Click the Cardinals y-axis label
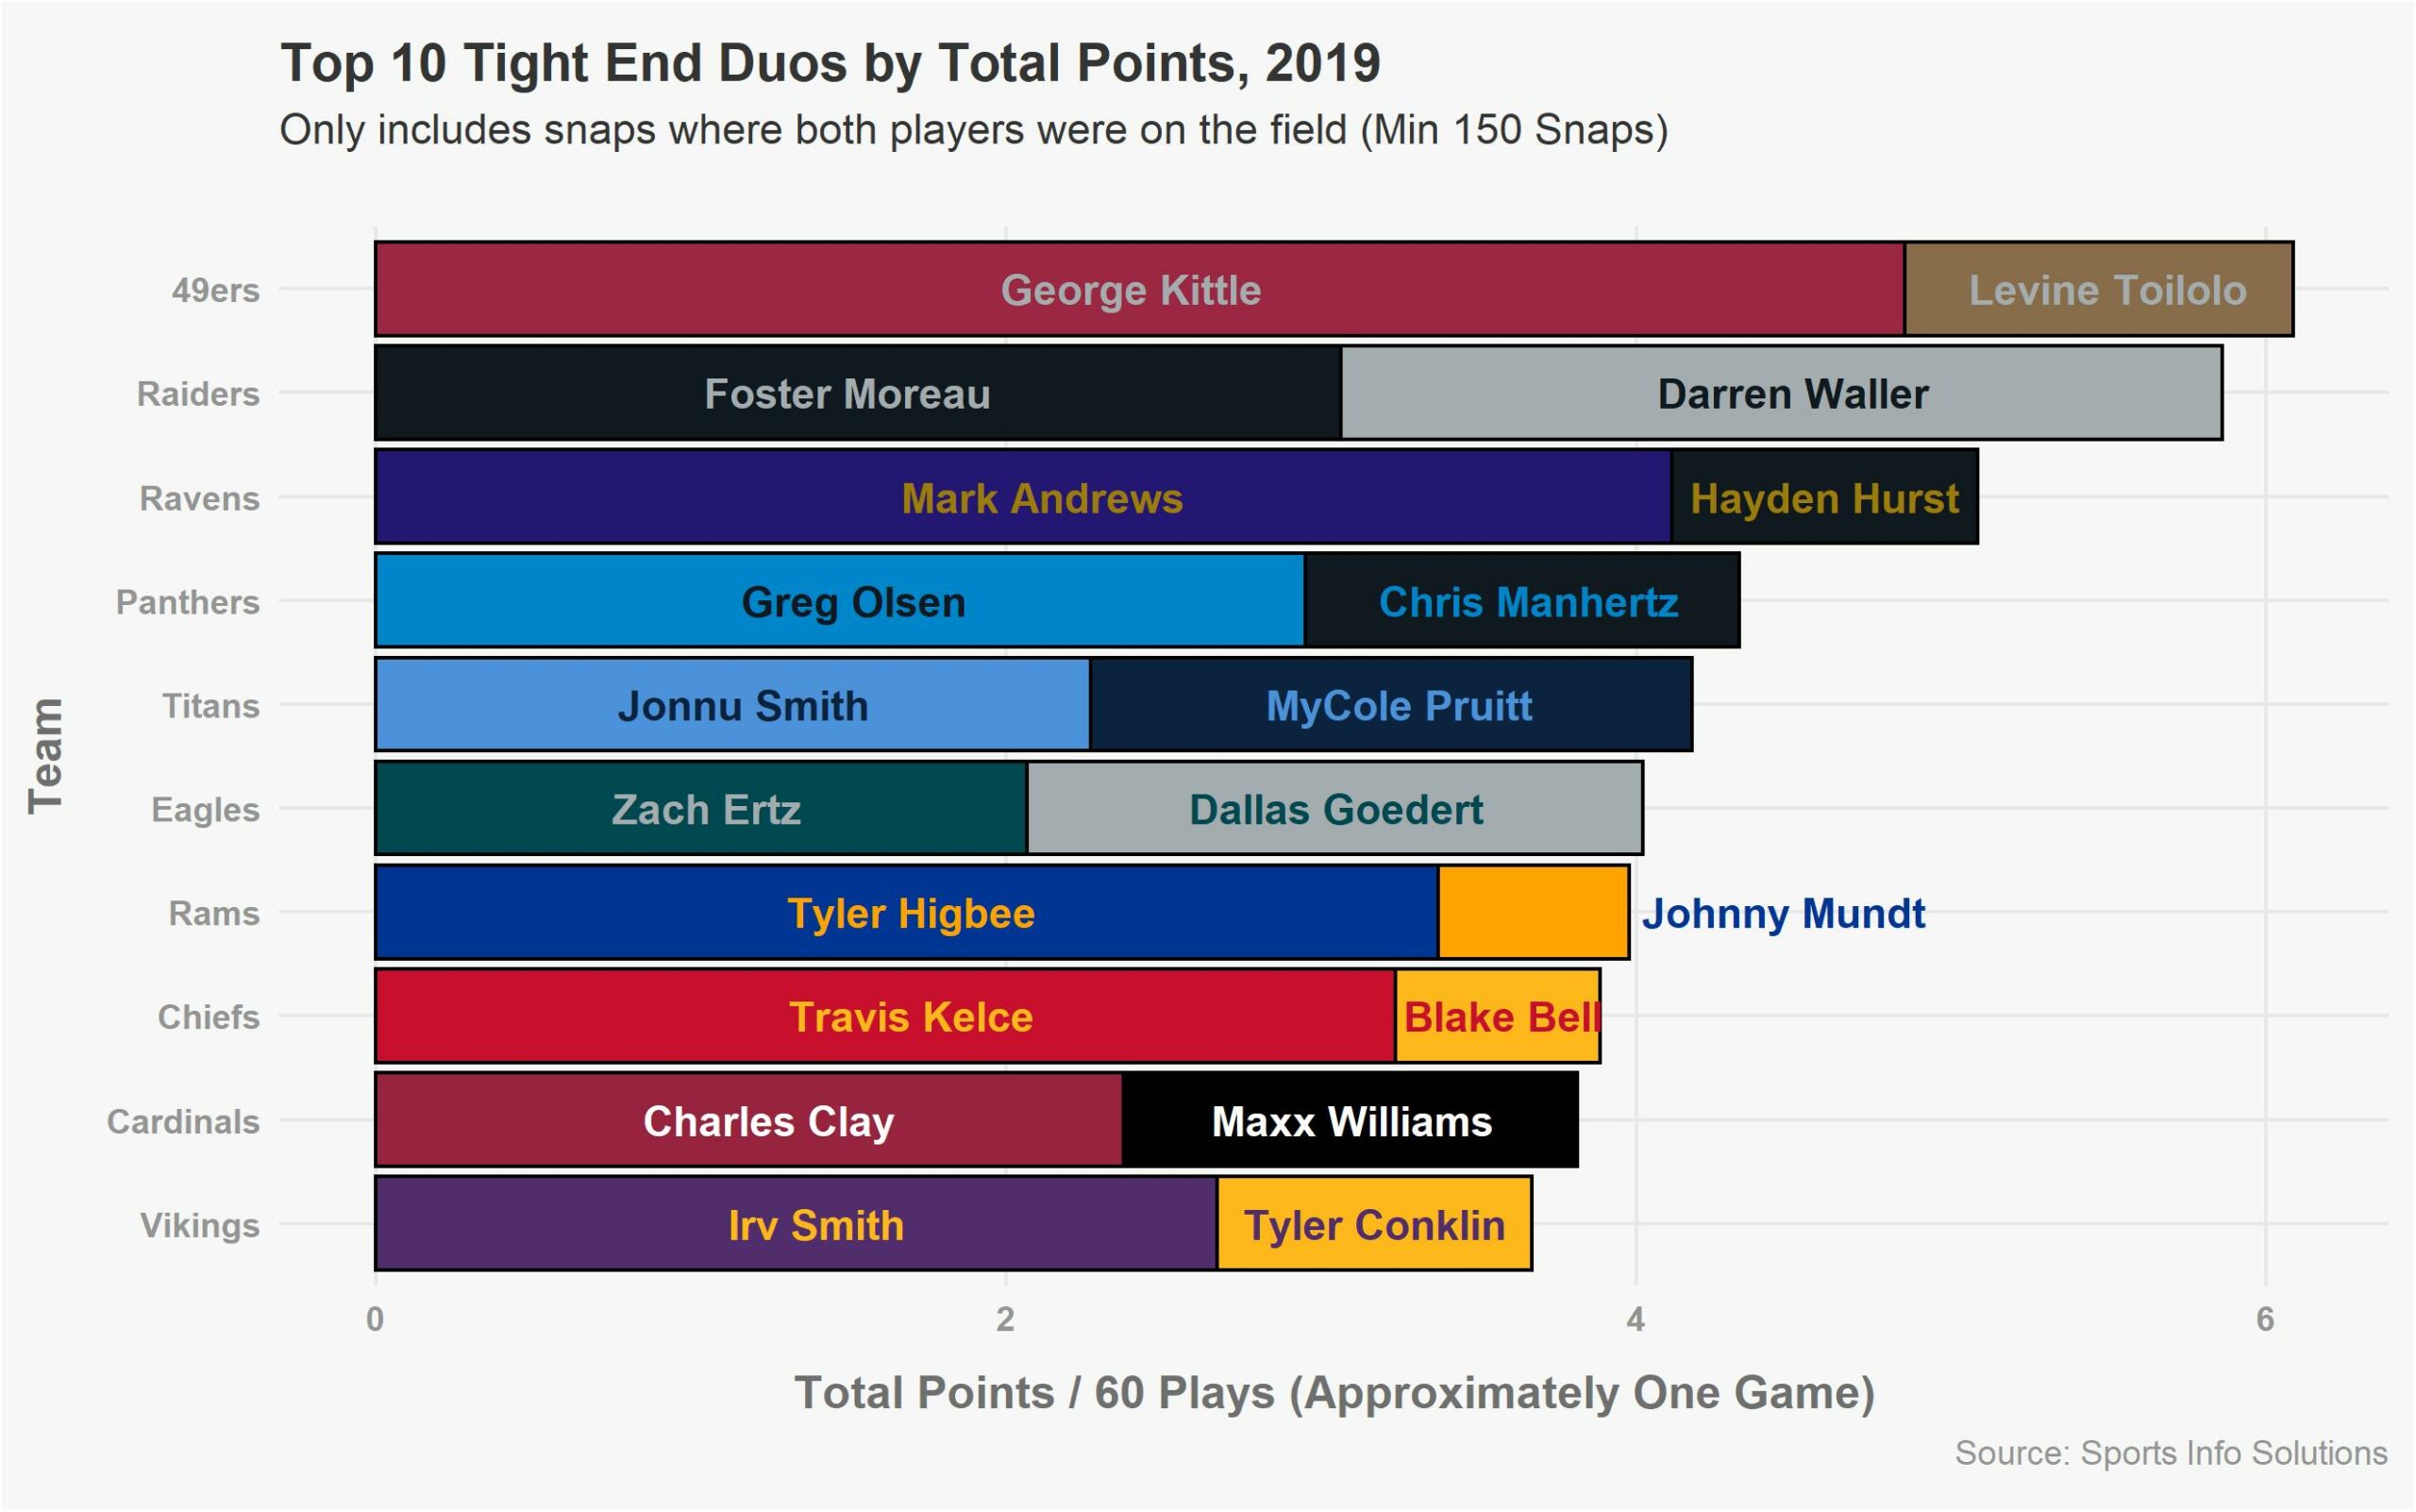The width and height of the screenshot is (2416, 1512). click(x=183, y=1121)
